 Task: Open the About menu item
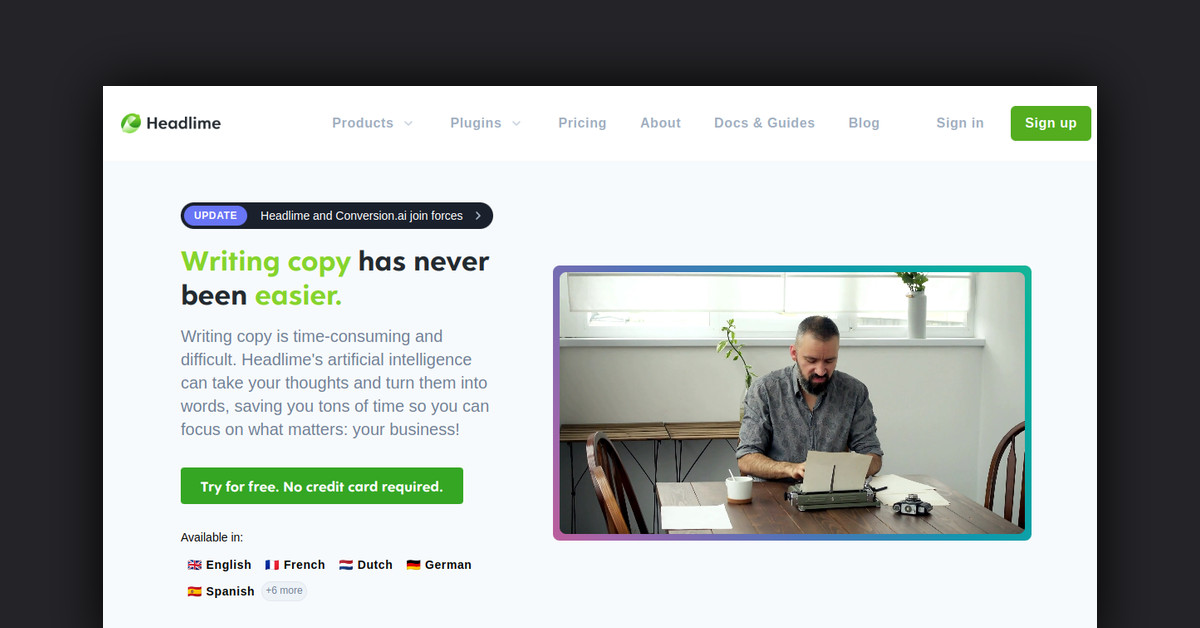(660, 123)
